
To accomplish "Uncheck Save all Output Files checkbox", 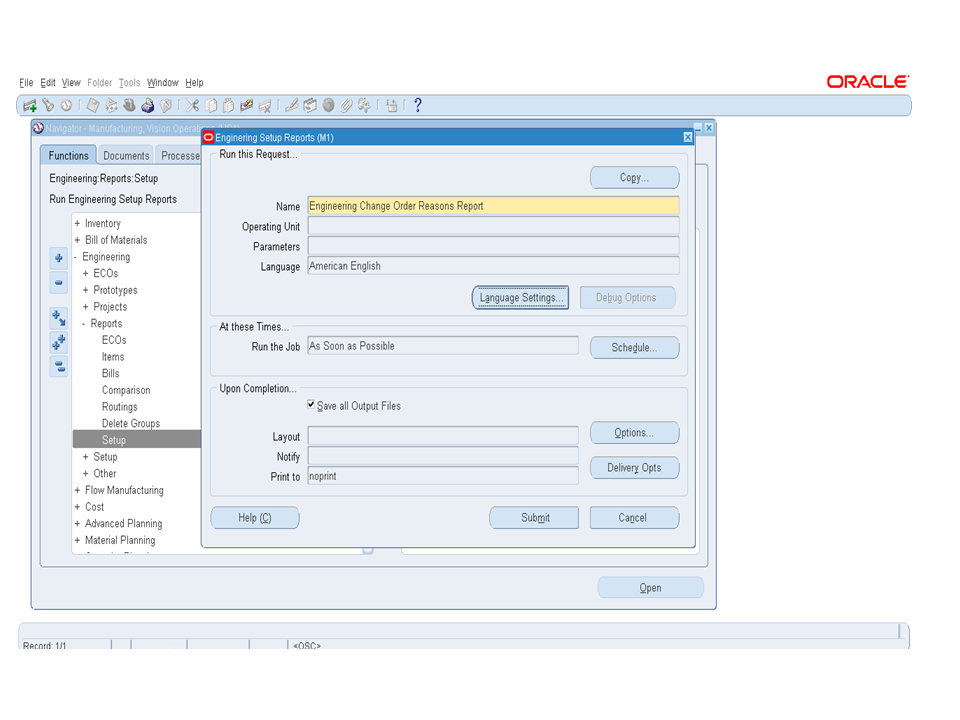I will 312,406.
